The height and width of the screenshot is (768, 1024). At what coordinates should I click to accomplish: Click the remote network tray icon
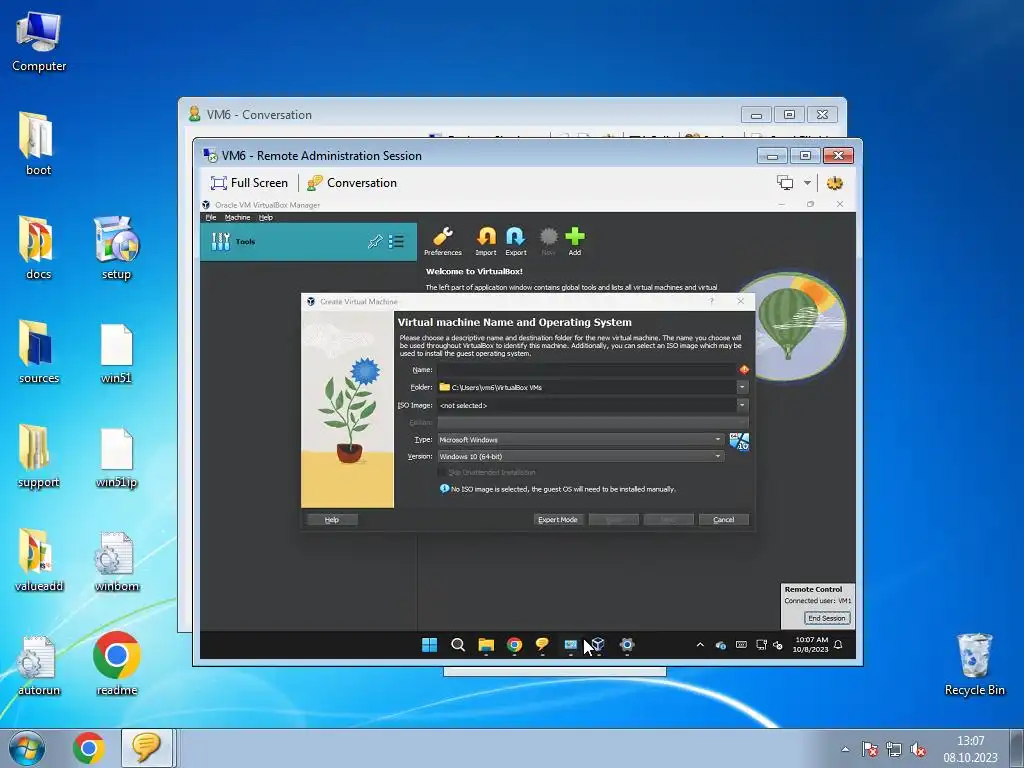(761, 645)
